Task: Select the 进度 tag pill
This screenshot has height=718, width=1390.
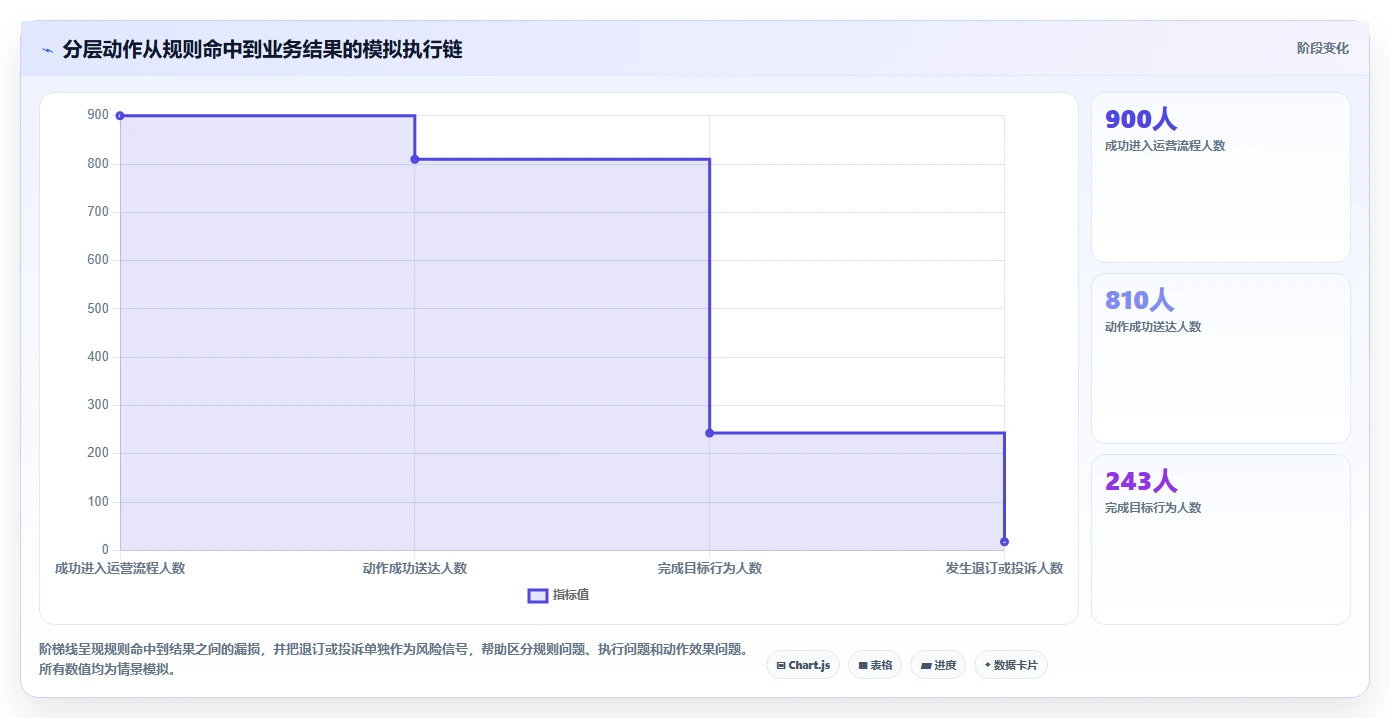Action: click(938, 665)
